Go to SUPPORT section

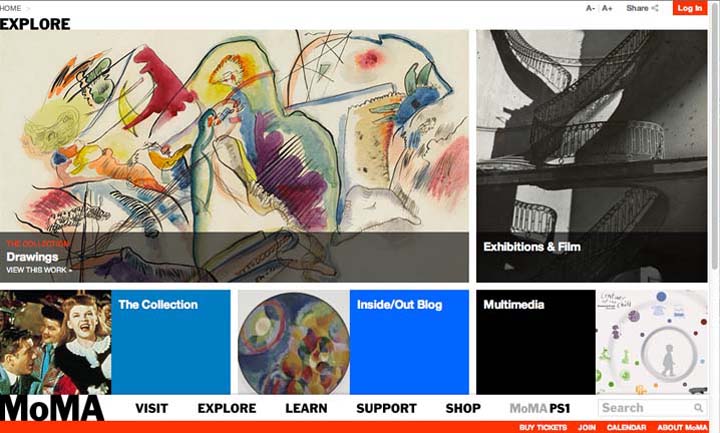[386, 408]
